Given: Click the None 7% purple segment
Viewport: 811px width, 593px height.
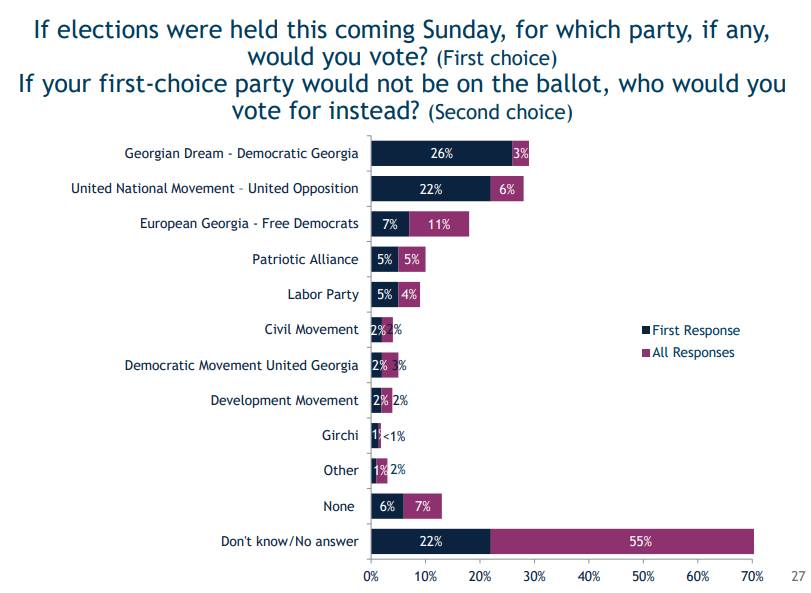Looking at the screenshot, I should point(423,506).
